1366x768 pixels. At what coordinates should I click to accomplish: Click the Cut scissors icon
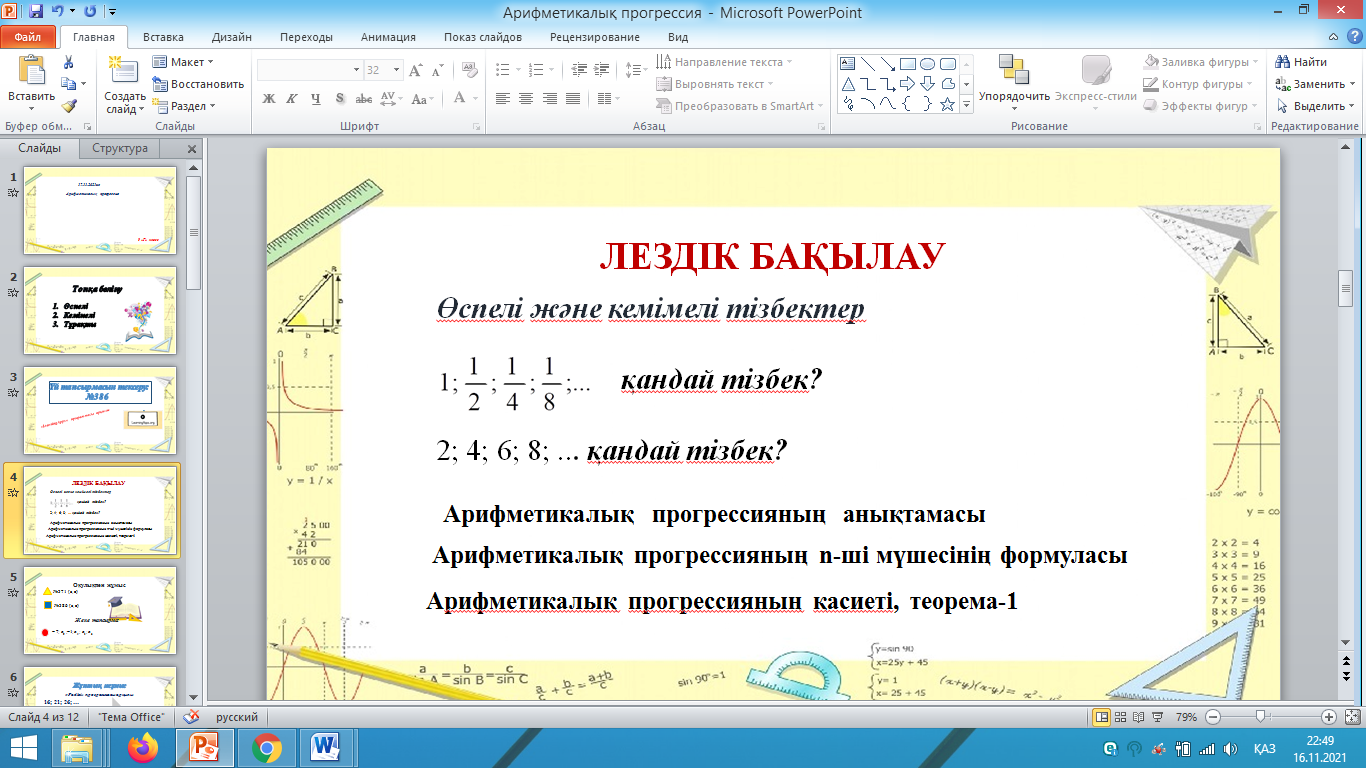(68, 62)
